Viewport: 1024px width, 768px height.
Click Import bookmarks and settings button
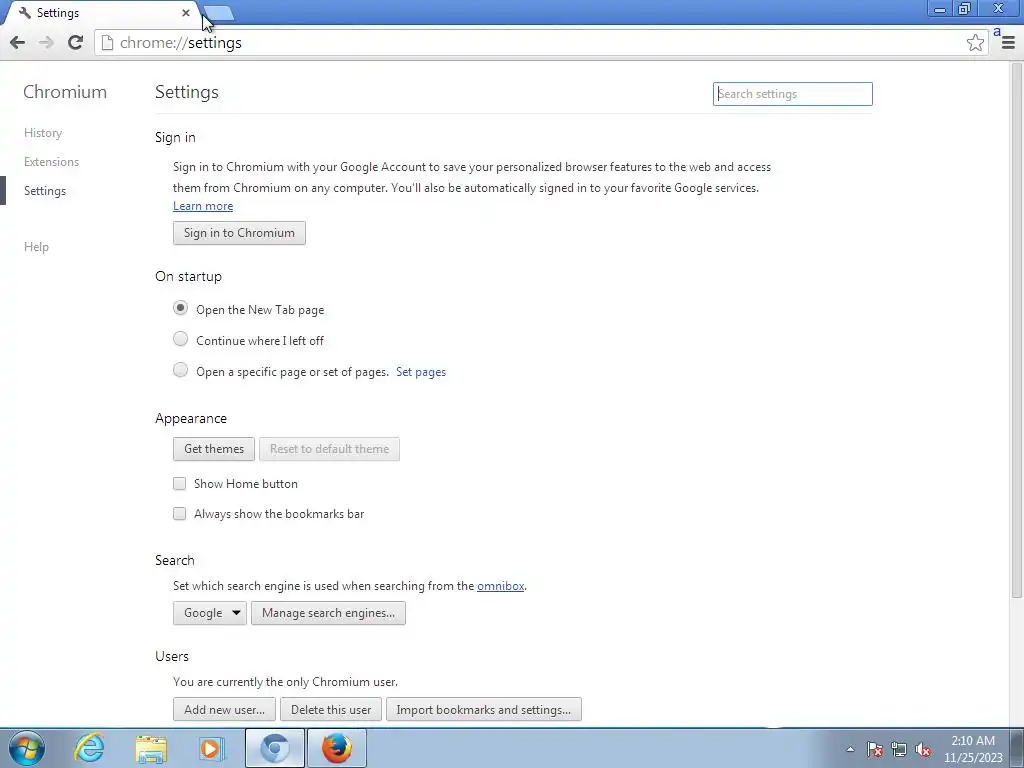coord(483,710)
